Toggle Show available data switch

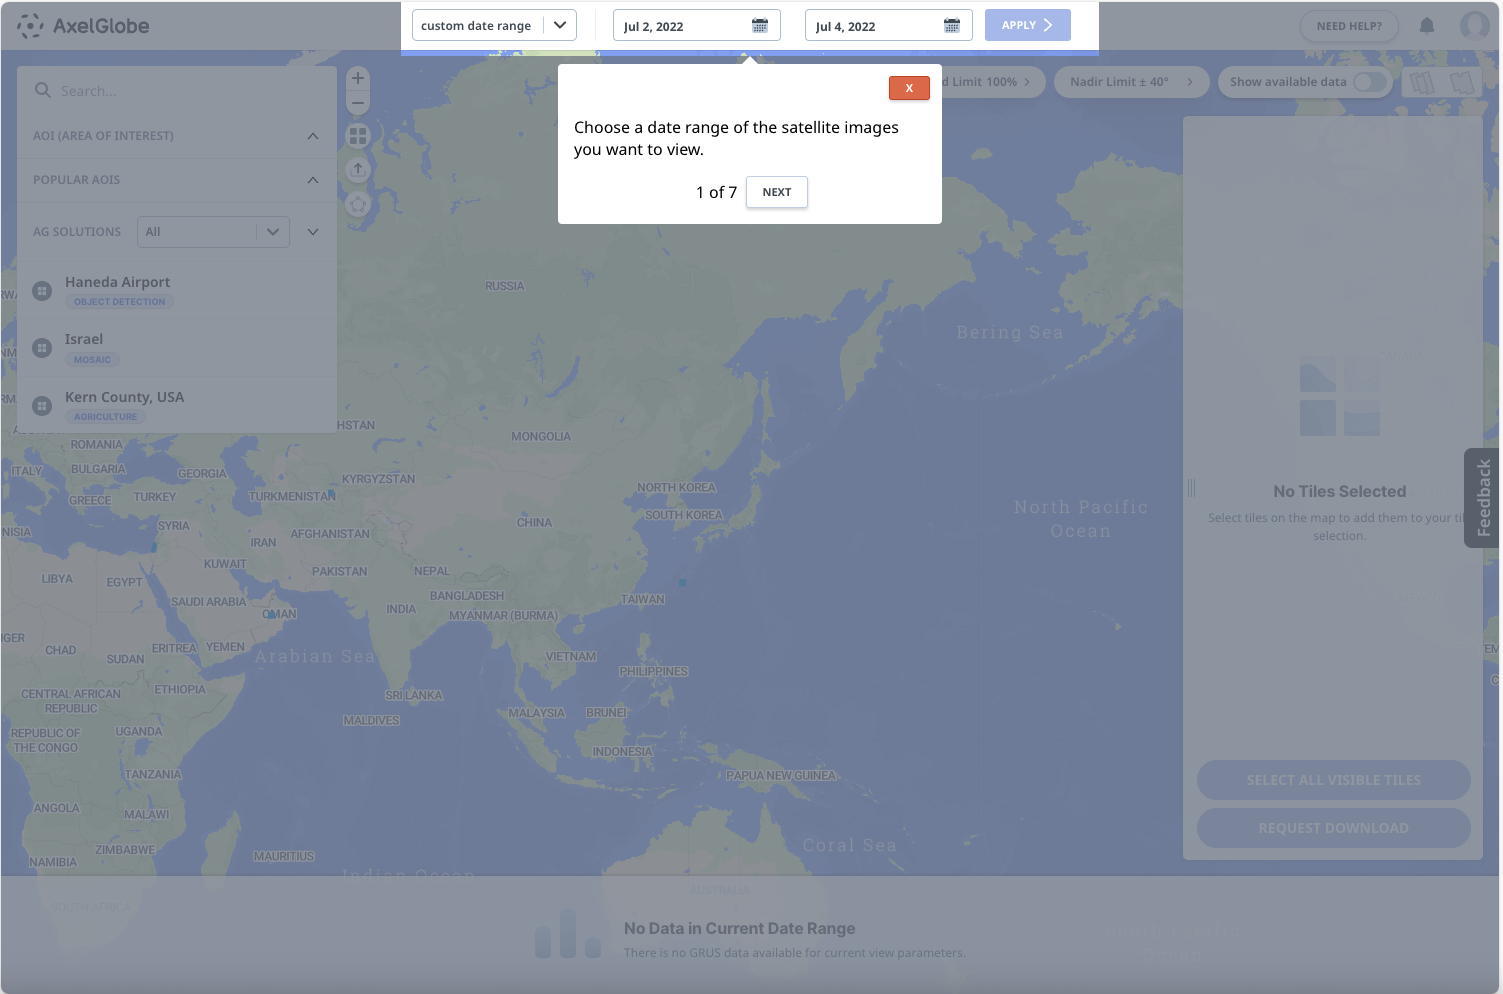[x=1370, y=82]
